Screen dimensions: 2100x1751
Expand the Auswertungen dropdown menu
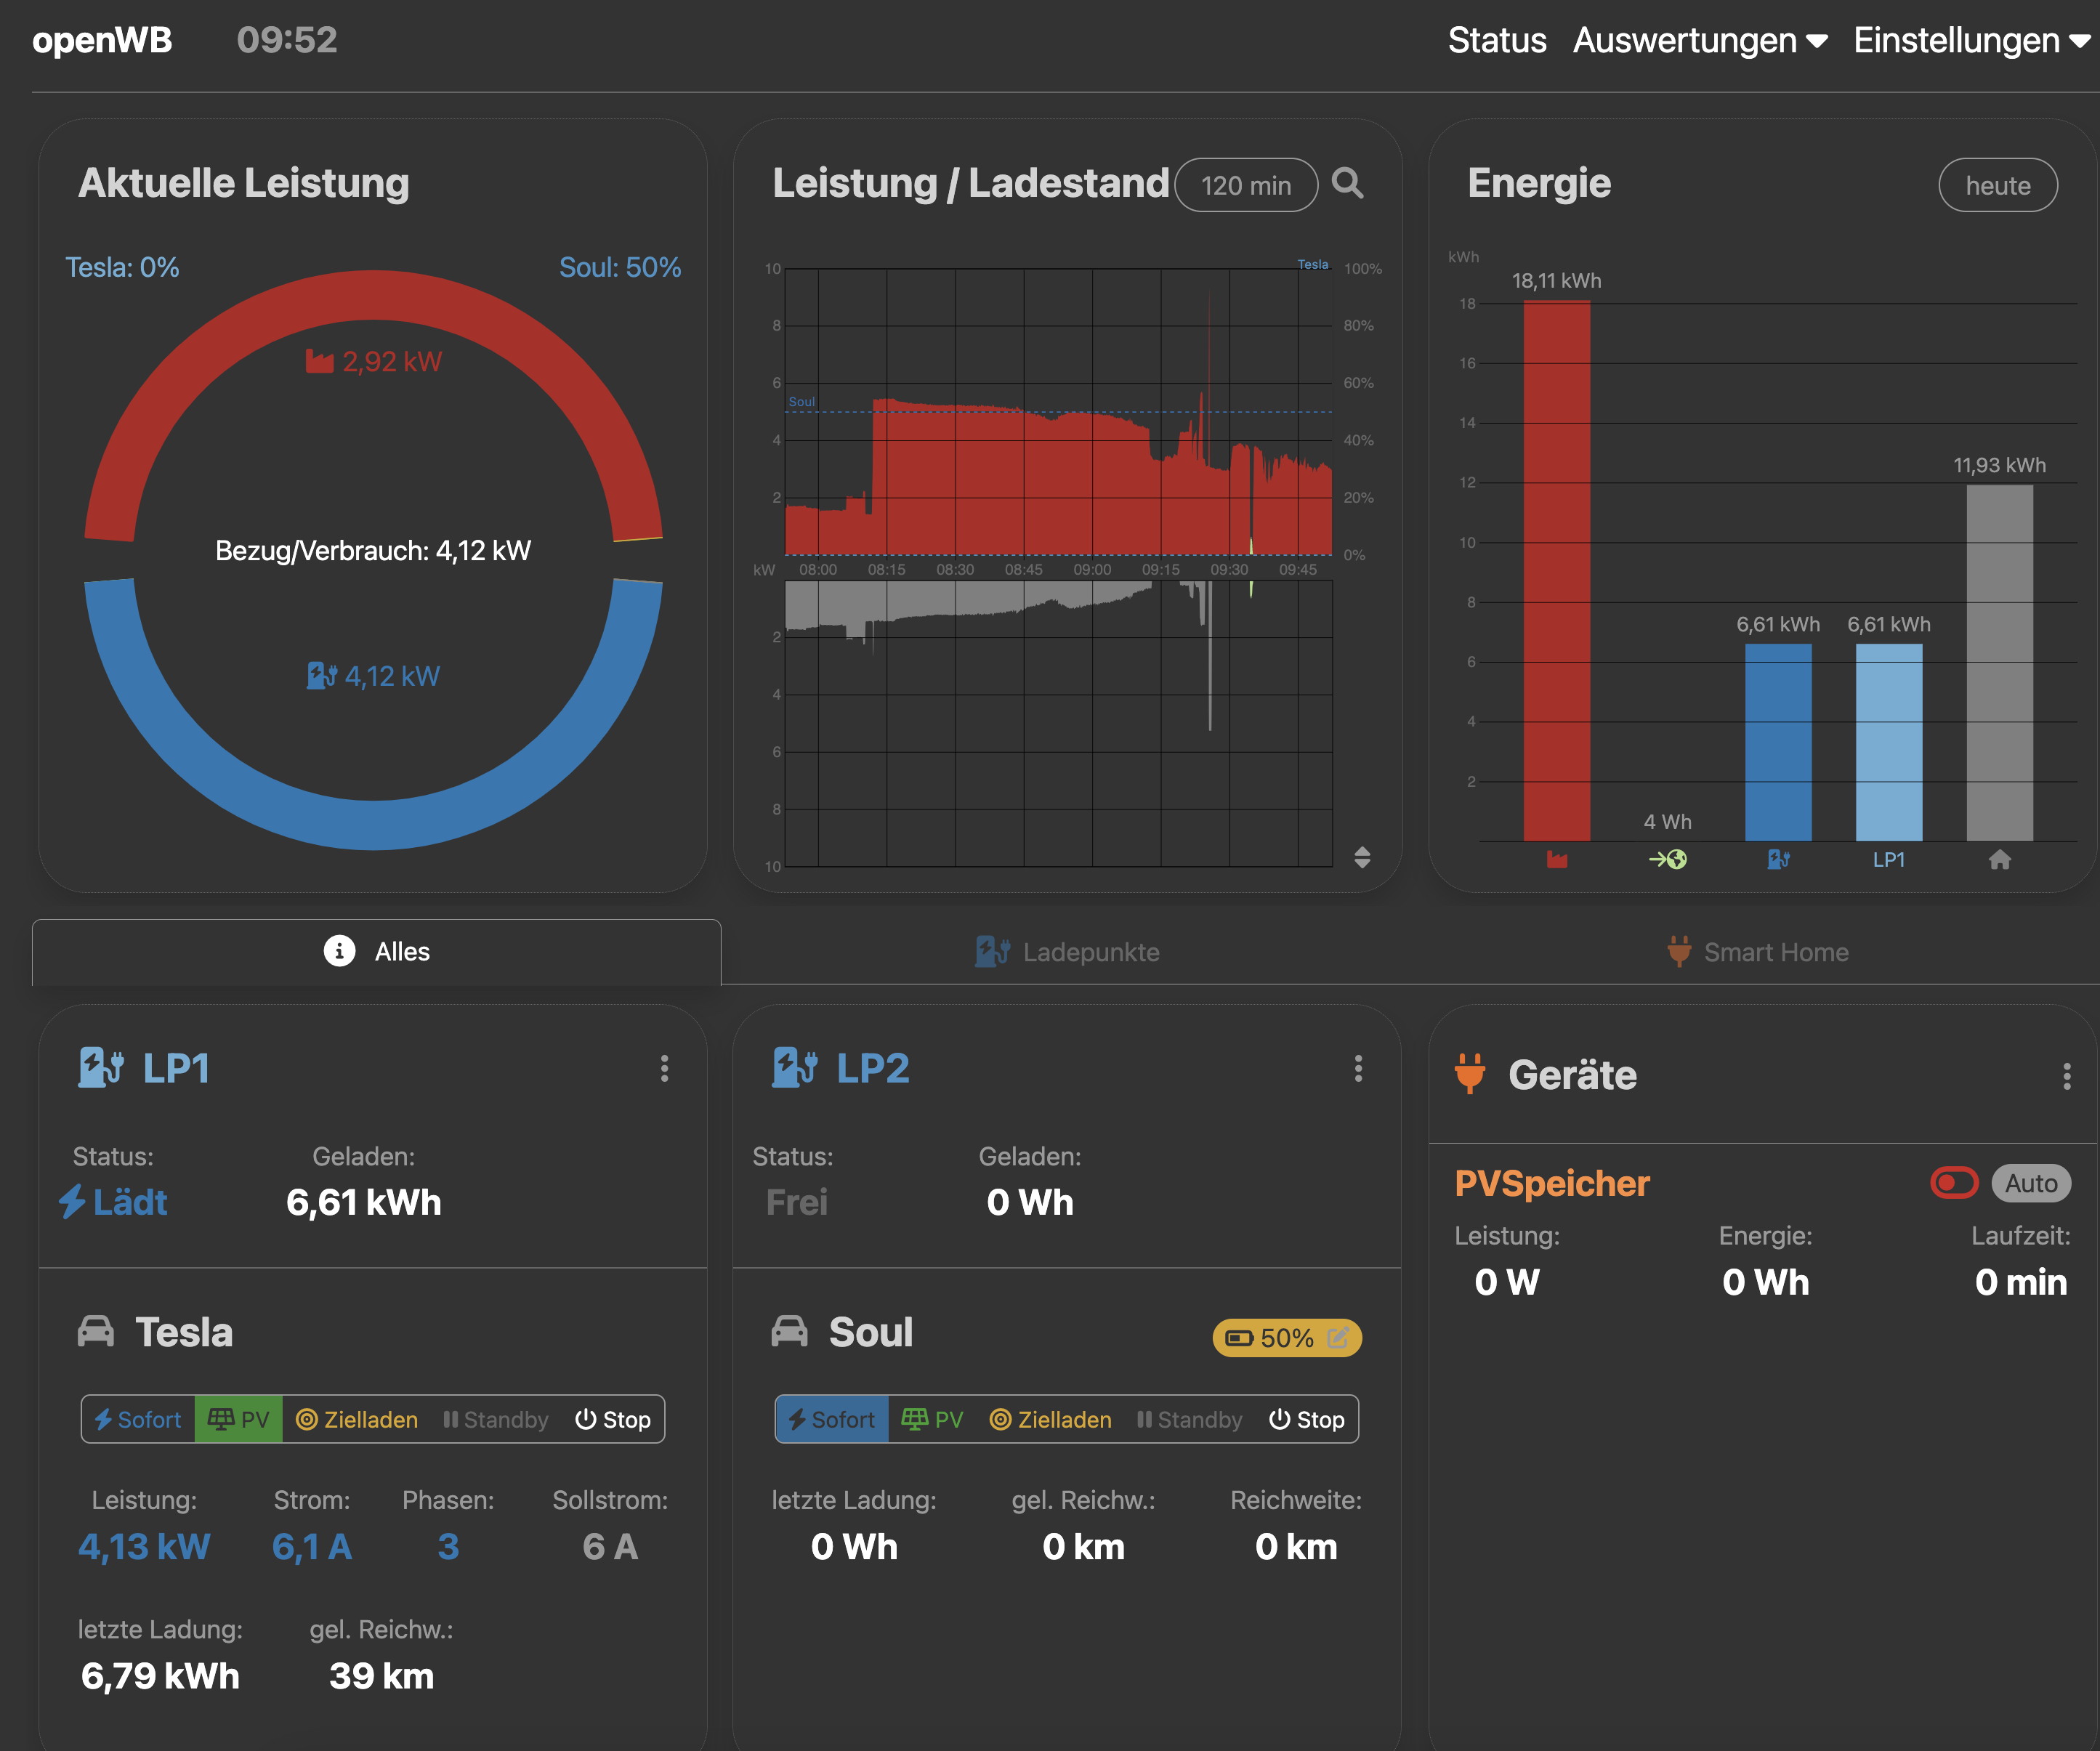(1699, 41)
